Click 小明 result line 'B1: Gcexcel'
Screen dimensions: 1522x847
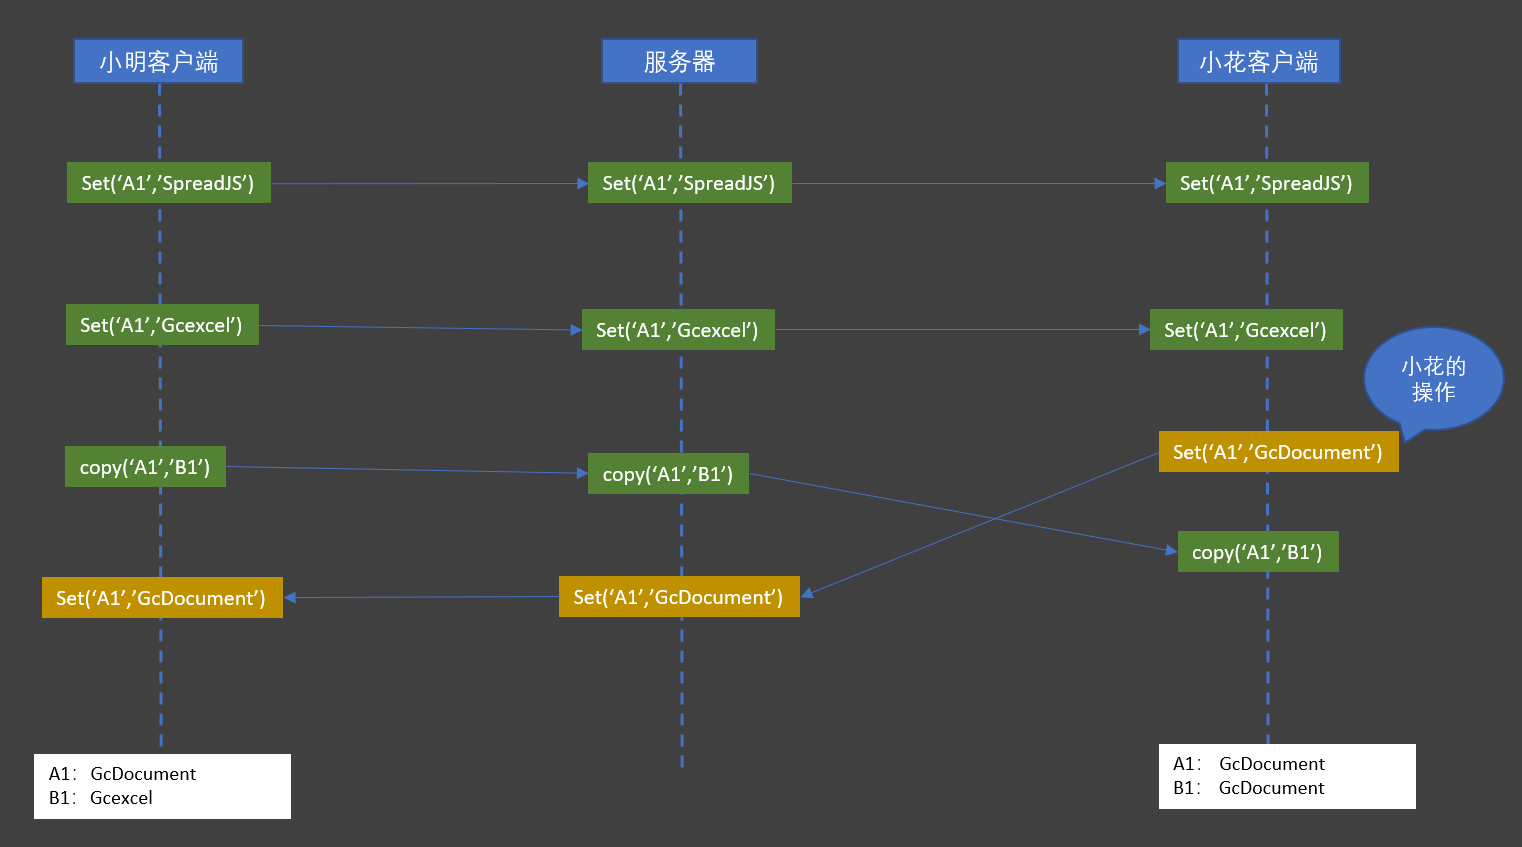click(101, 798)
